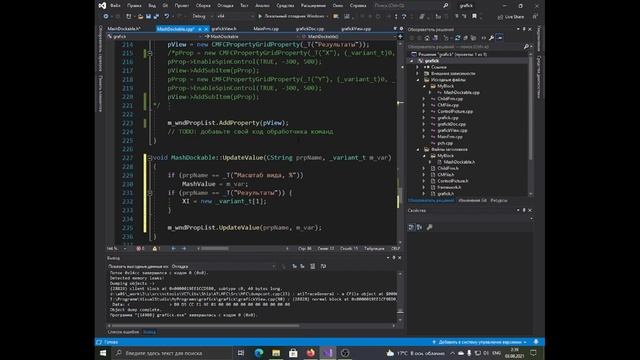Viewport: 640px width, 360px height.
Task: Select ControlPicture.cpp in Solution Explorer
Action: point(455,111)
